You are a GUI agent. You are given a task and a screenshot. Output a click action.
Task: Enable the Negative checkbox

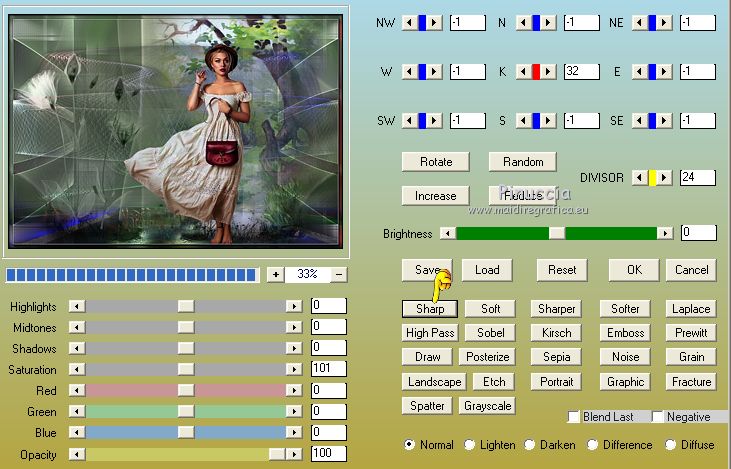pyautogui.click(x=657, y=416)
